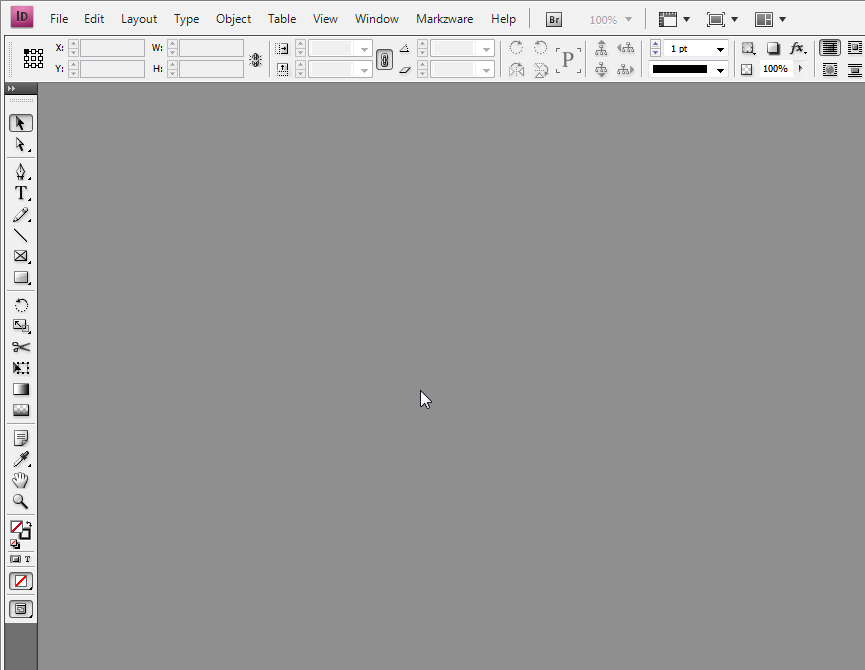Open the File menu
This screenshot has height=670, width=865.
[x=59, y=19]
